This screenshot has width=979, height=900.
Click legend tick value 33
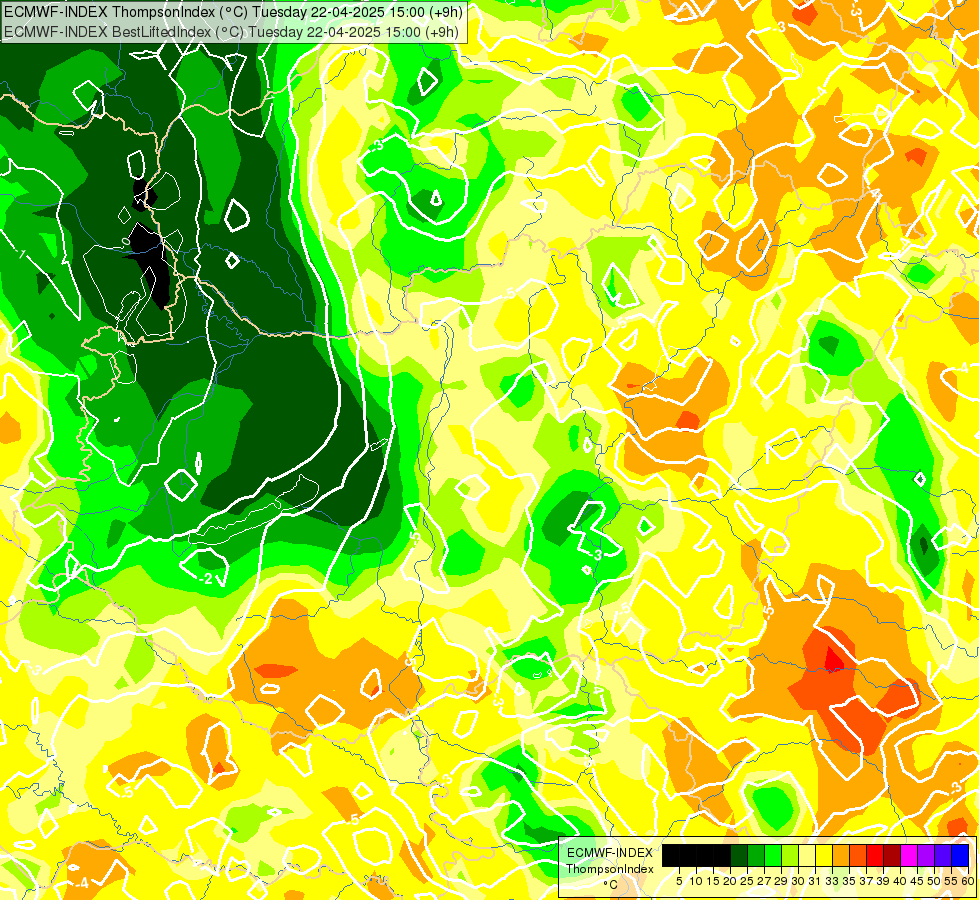(832, 881)
